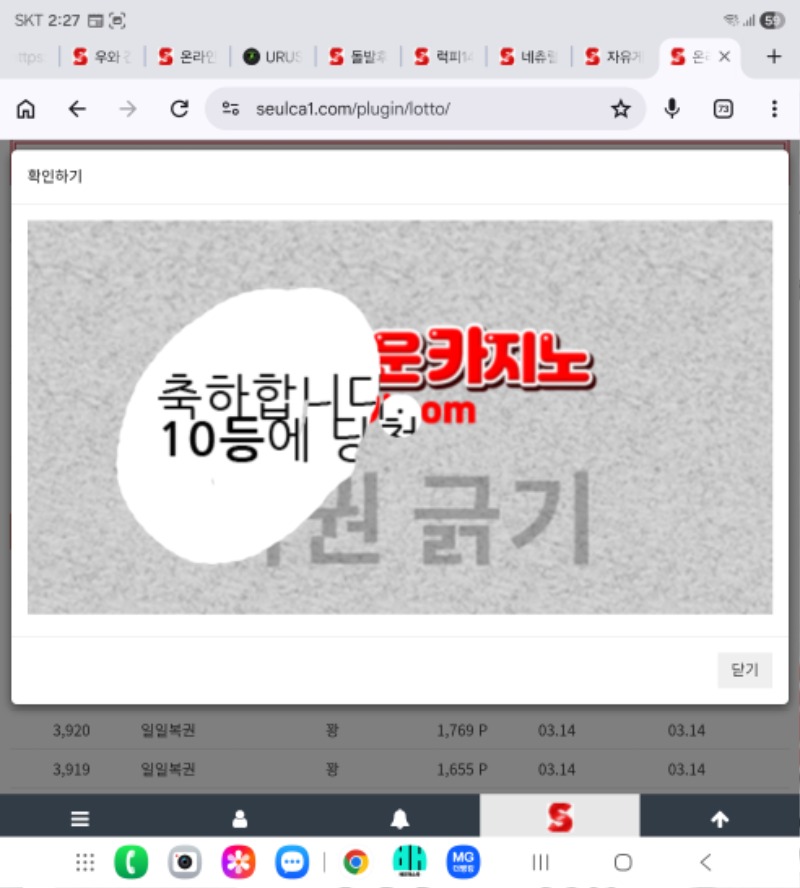The width and height of the screenshot is (800, 888).
Task: Reload the current page
Action: [179, 109]
